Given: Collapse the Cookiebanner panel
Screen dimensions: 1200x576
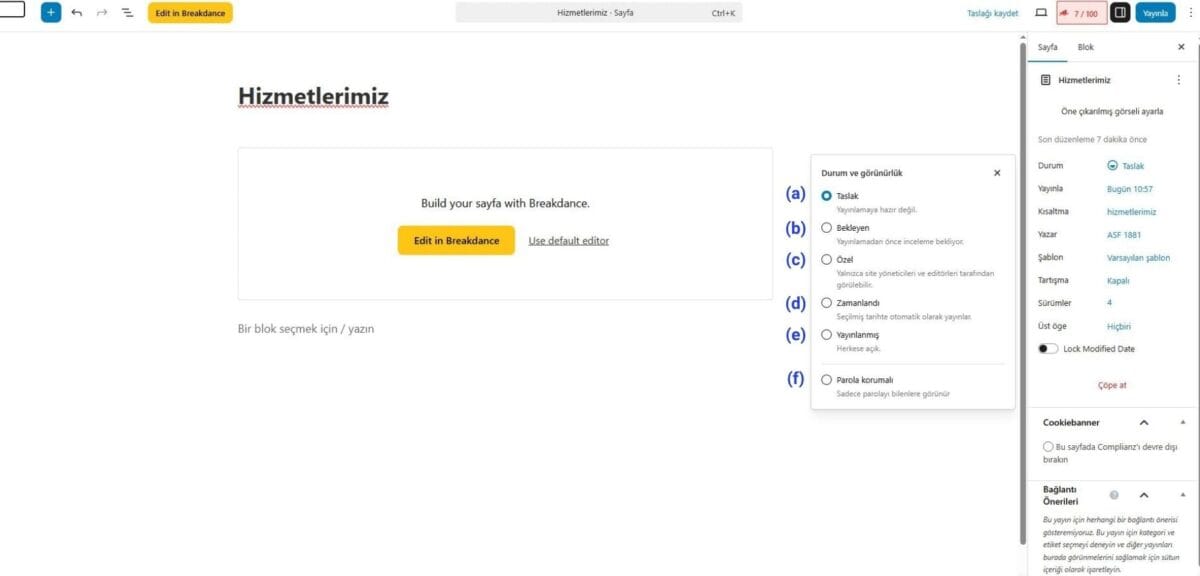Looking at the screenshot, I should tap(1143, 422).
